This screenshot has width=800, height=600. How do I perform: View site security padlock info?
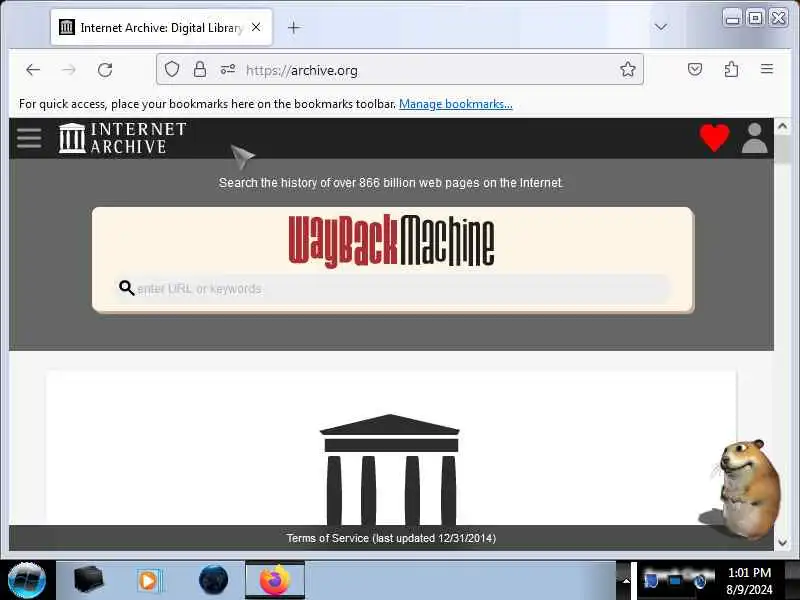(200, 69)
